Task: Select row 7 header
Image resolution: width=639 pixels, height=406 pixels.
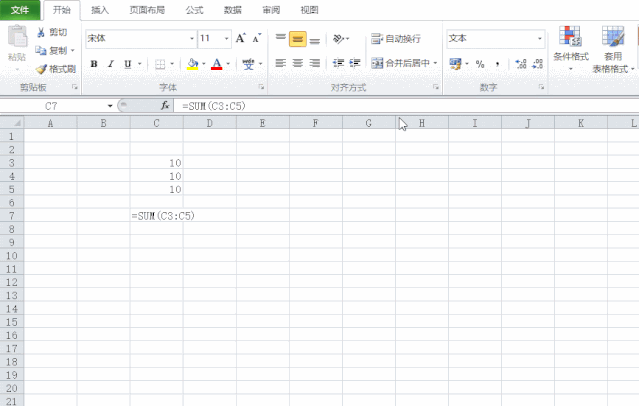Action: (12, 216)
